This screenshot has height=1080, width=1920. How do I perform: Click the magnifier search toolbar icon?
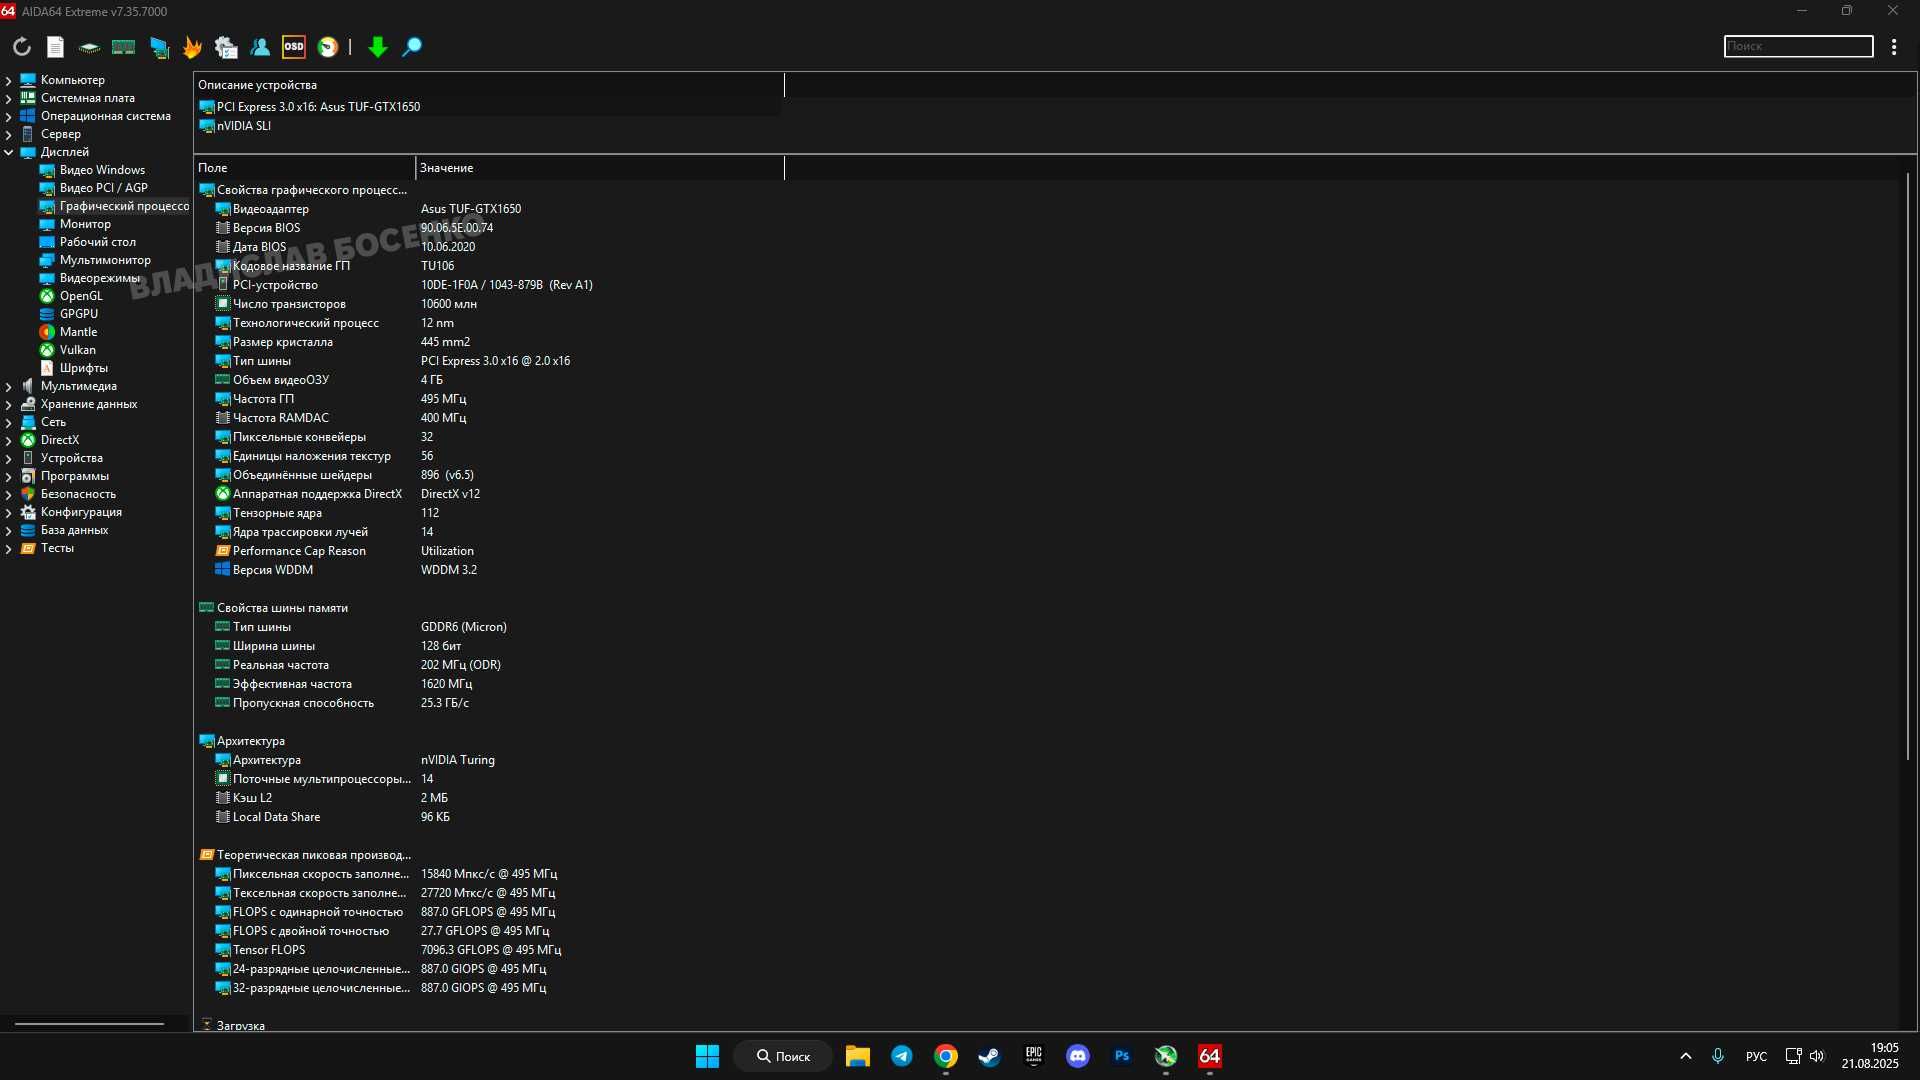(x=412, y=47)
